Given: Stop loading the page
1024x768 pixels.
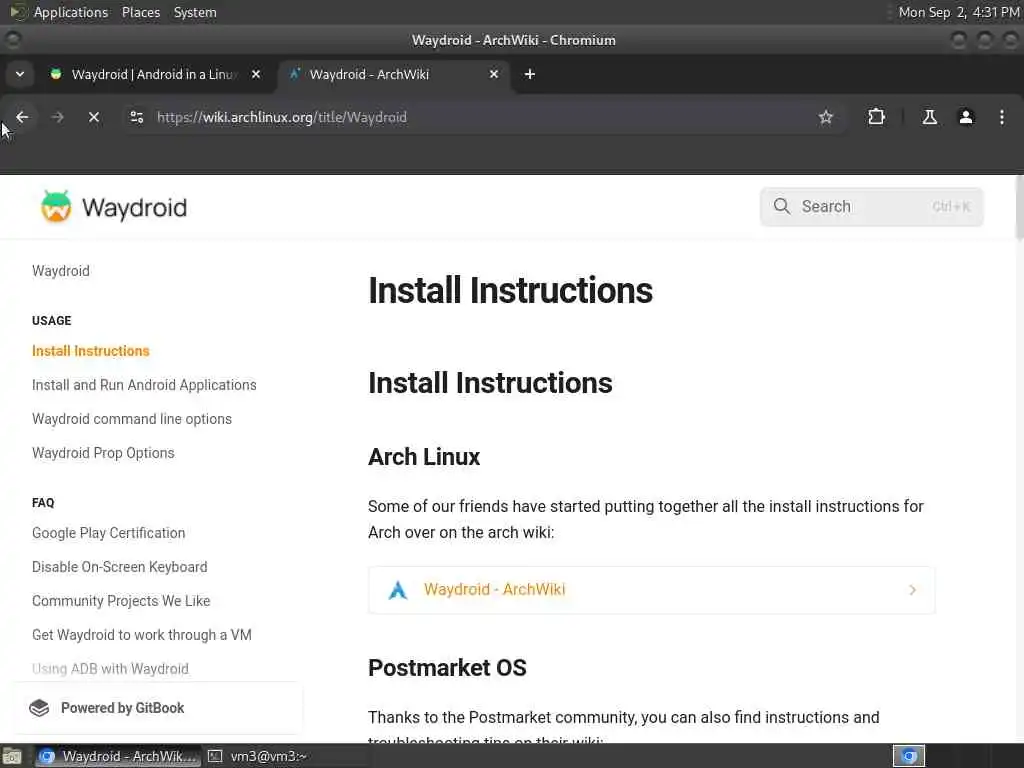Looking at the screenshot, I should tap(94, 117).
